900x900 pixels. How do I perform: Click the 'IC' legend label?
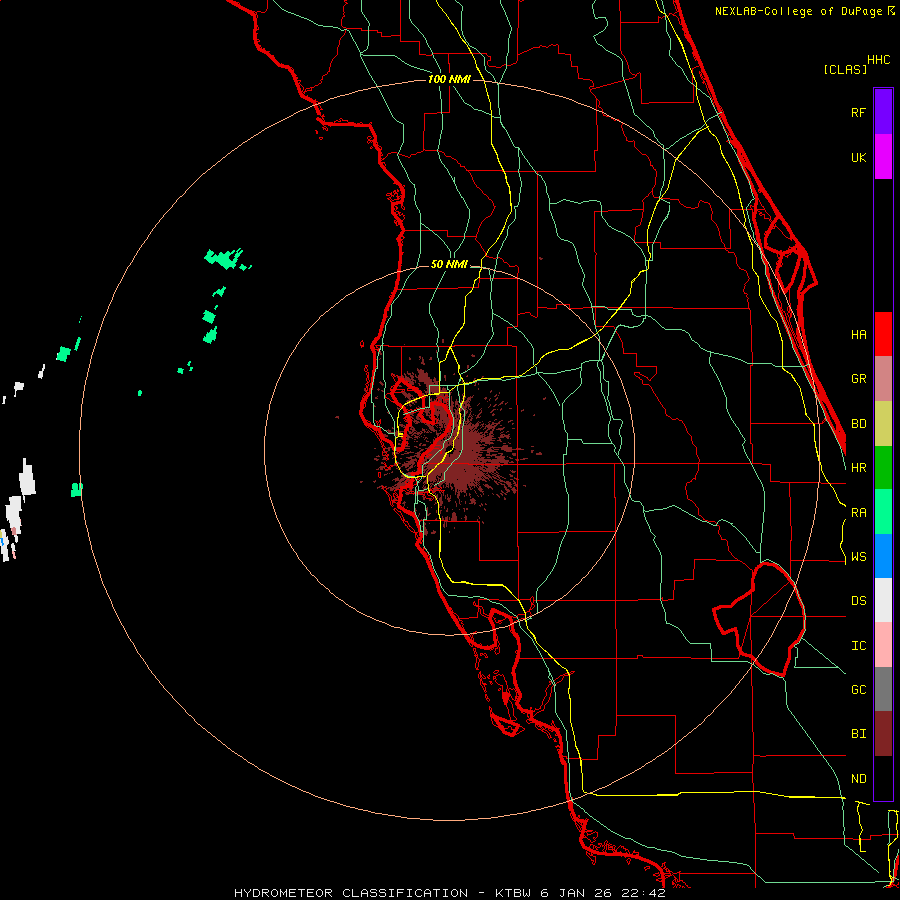pyautogui.click(x=858, y=646)
